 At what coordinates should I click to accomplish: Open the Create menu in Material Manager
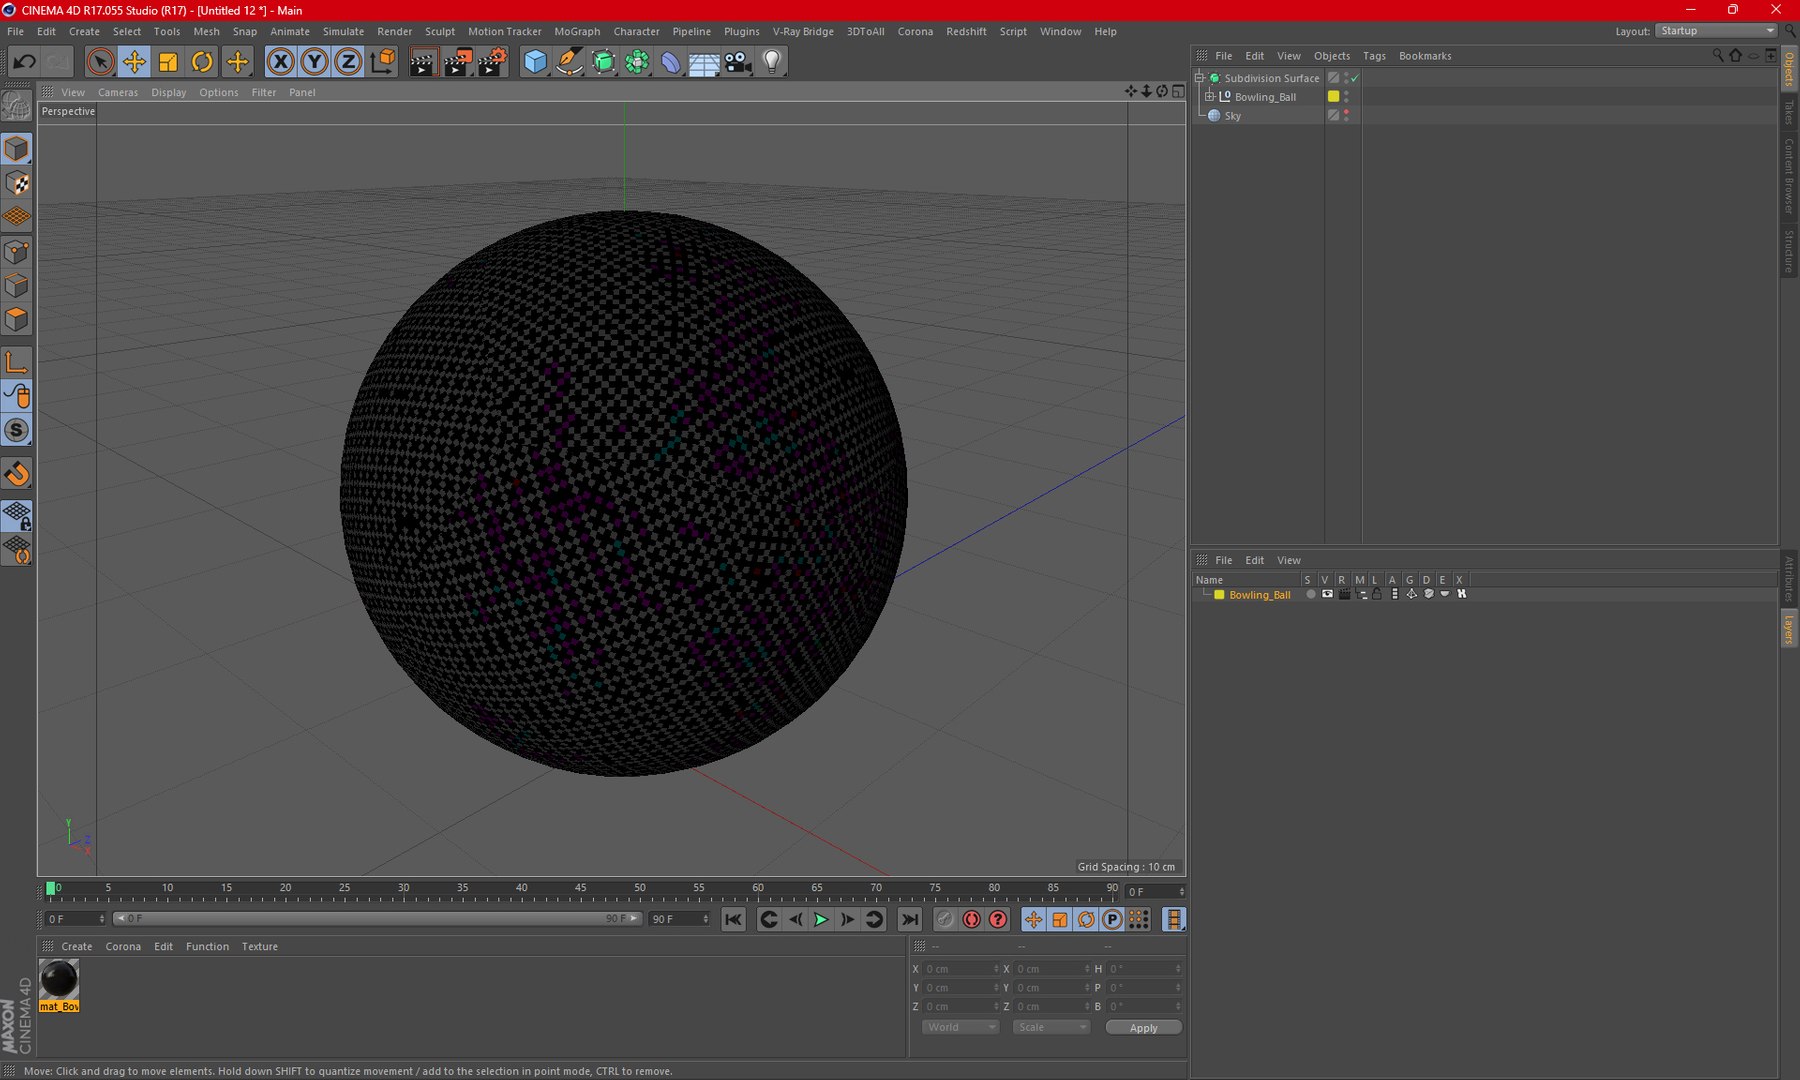(x=76, y=947)
